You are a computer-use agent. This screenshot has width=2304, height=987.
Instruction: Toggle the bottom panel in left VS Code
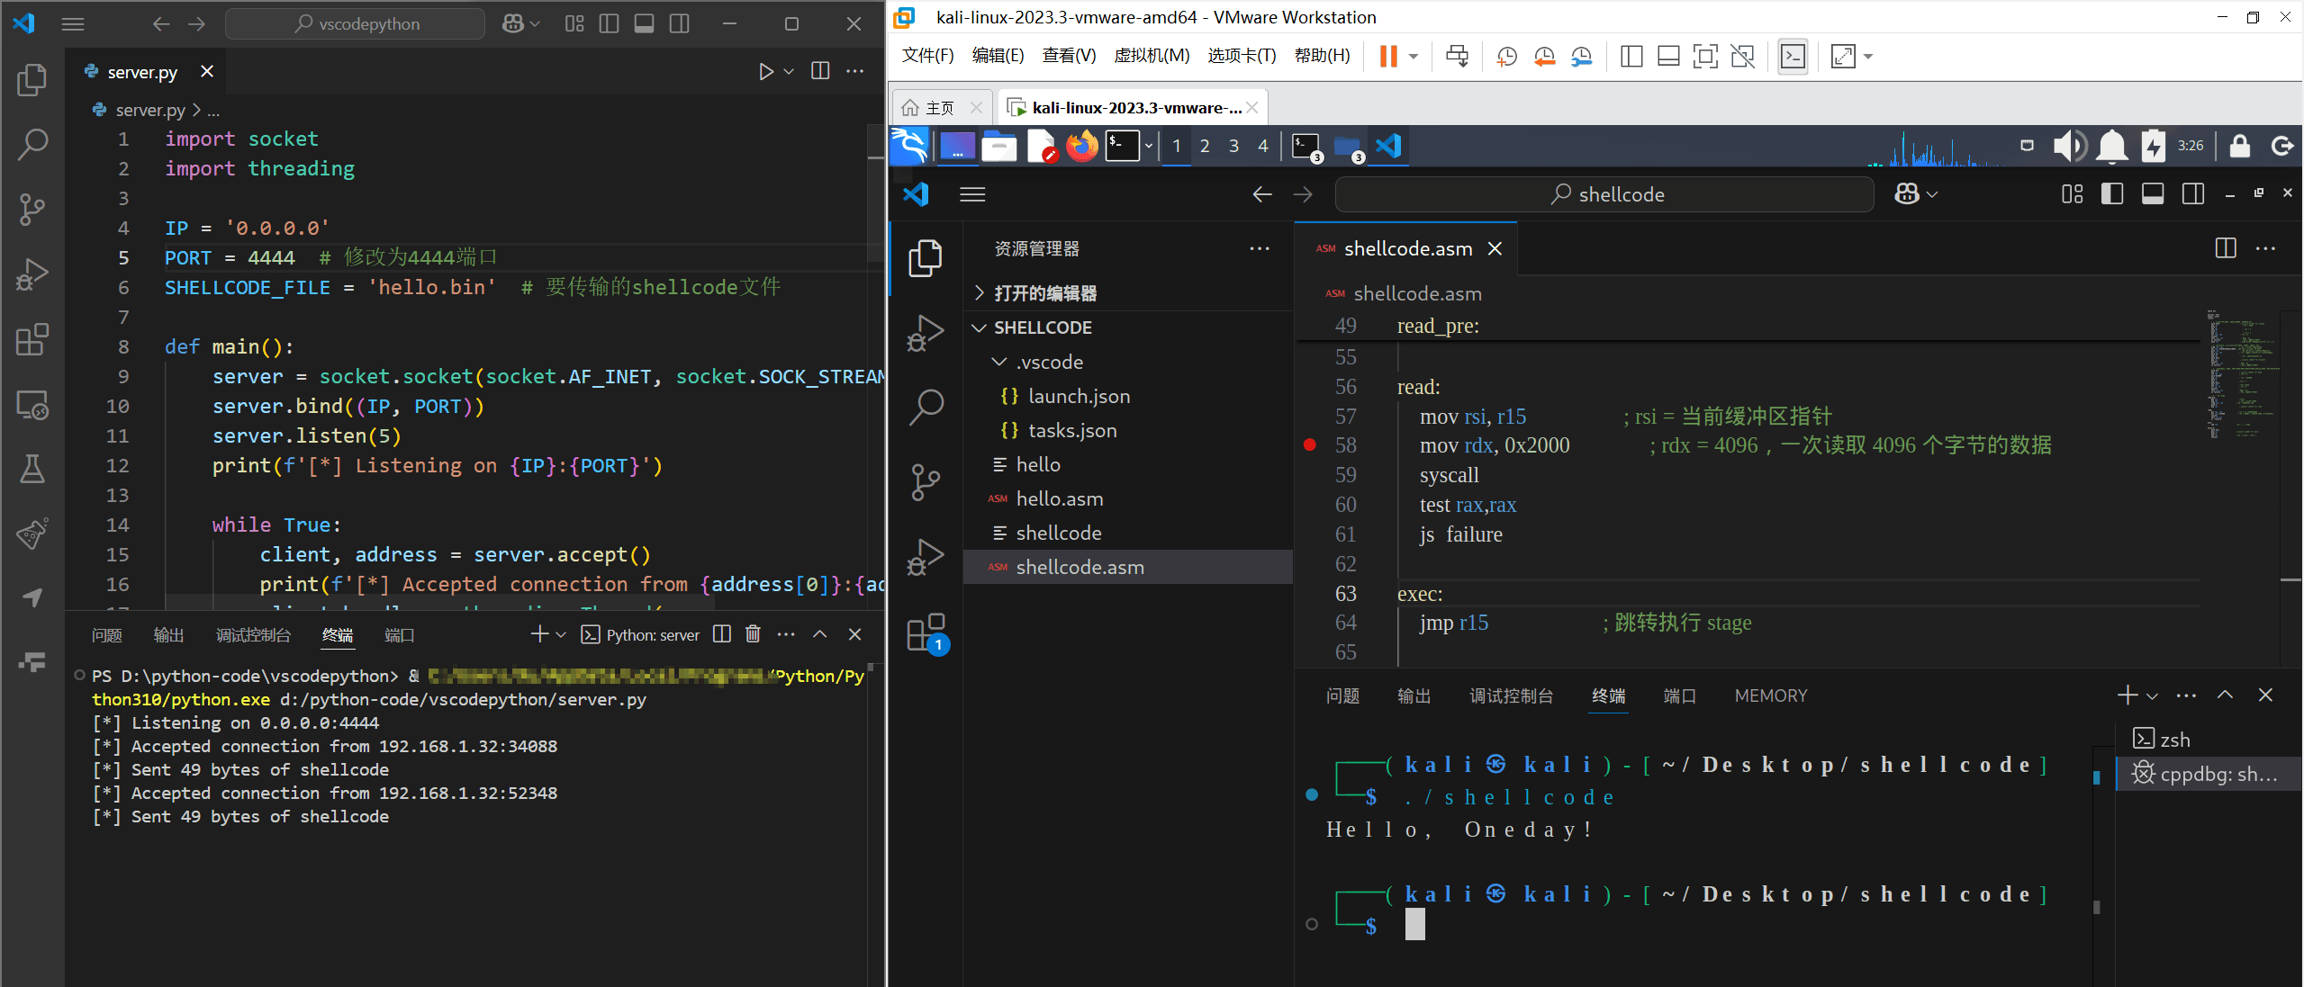[x=644, y=23]
